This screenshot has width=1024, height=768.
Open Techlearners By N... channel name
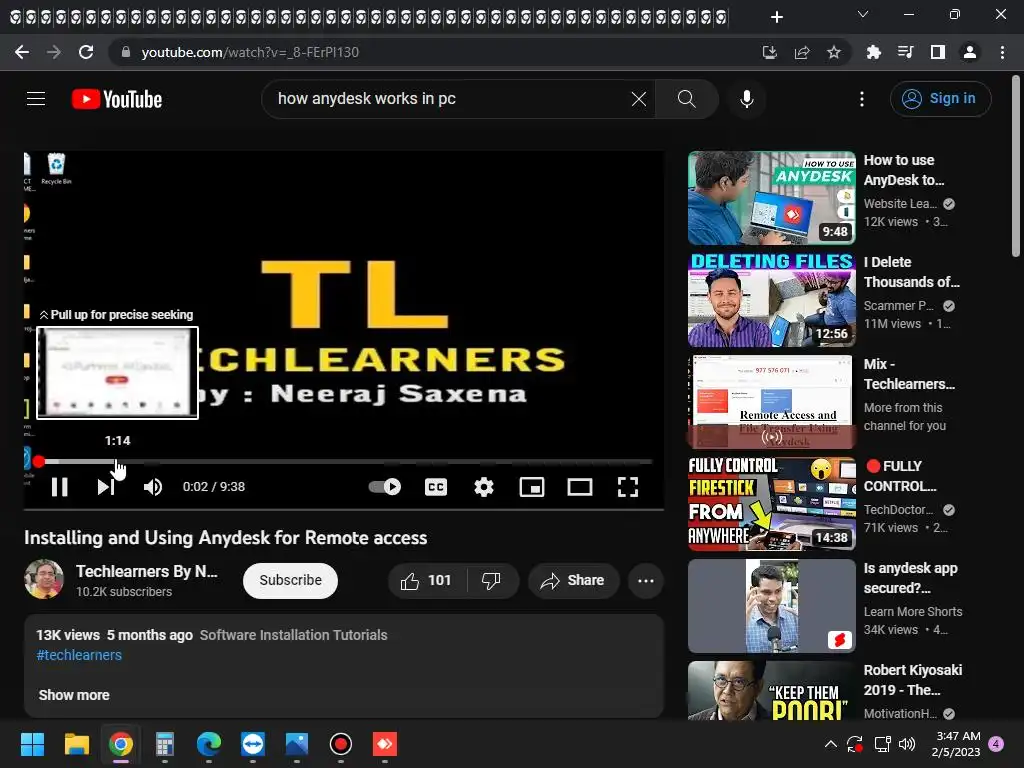point(147,571)
